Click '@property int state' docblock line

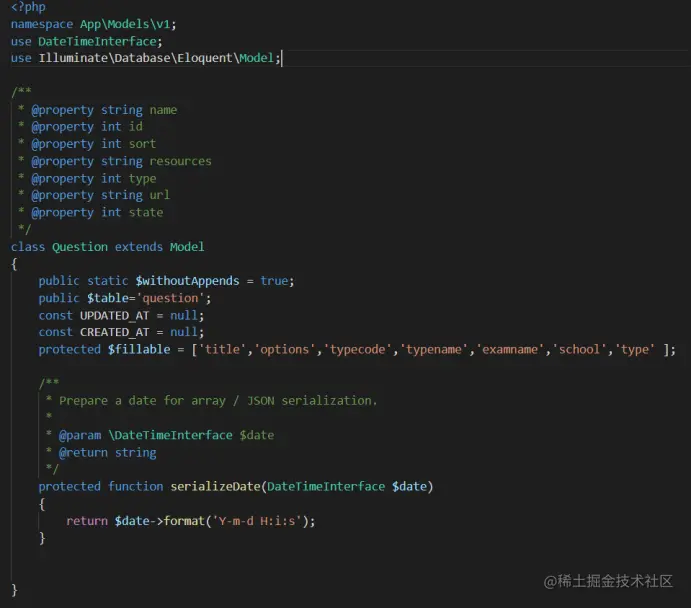pyautogui.click(x=97, y=213)
